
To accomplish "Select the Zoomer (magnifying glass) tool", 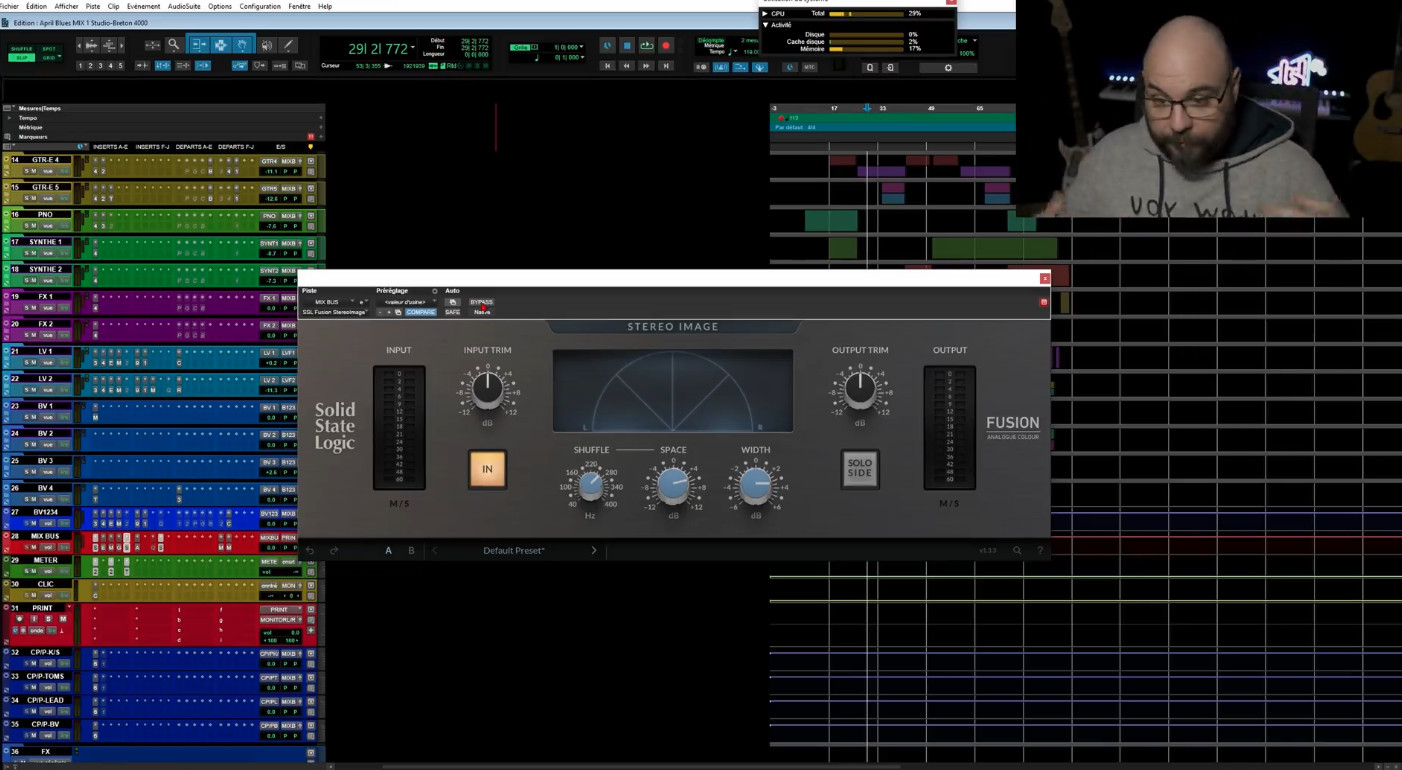I will coord(173,45).
